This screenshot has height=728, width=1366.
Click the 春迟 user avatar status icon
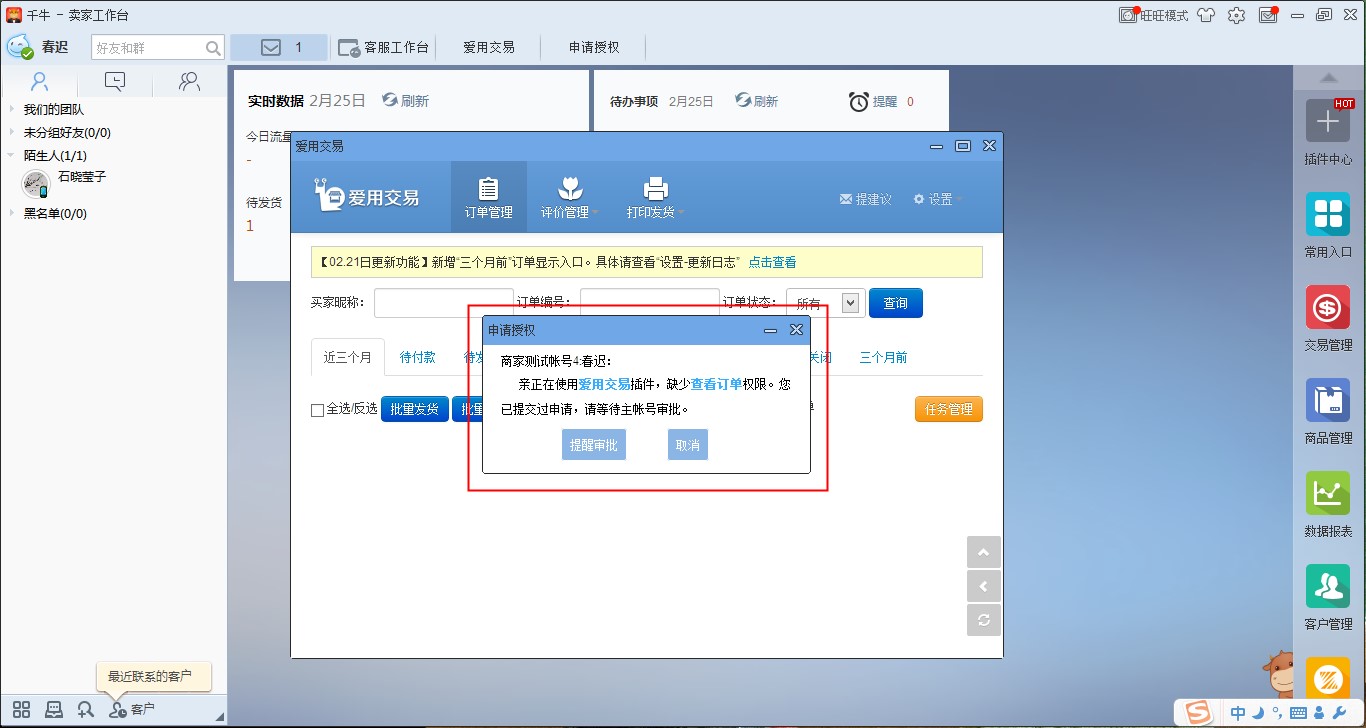point(20,46)
